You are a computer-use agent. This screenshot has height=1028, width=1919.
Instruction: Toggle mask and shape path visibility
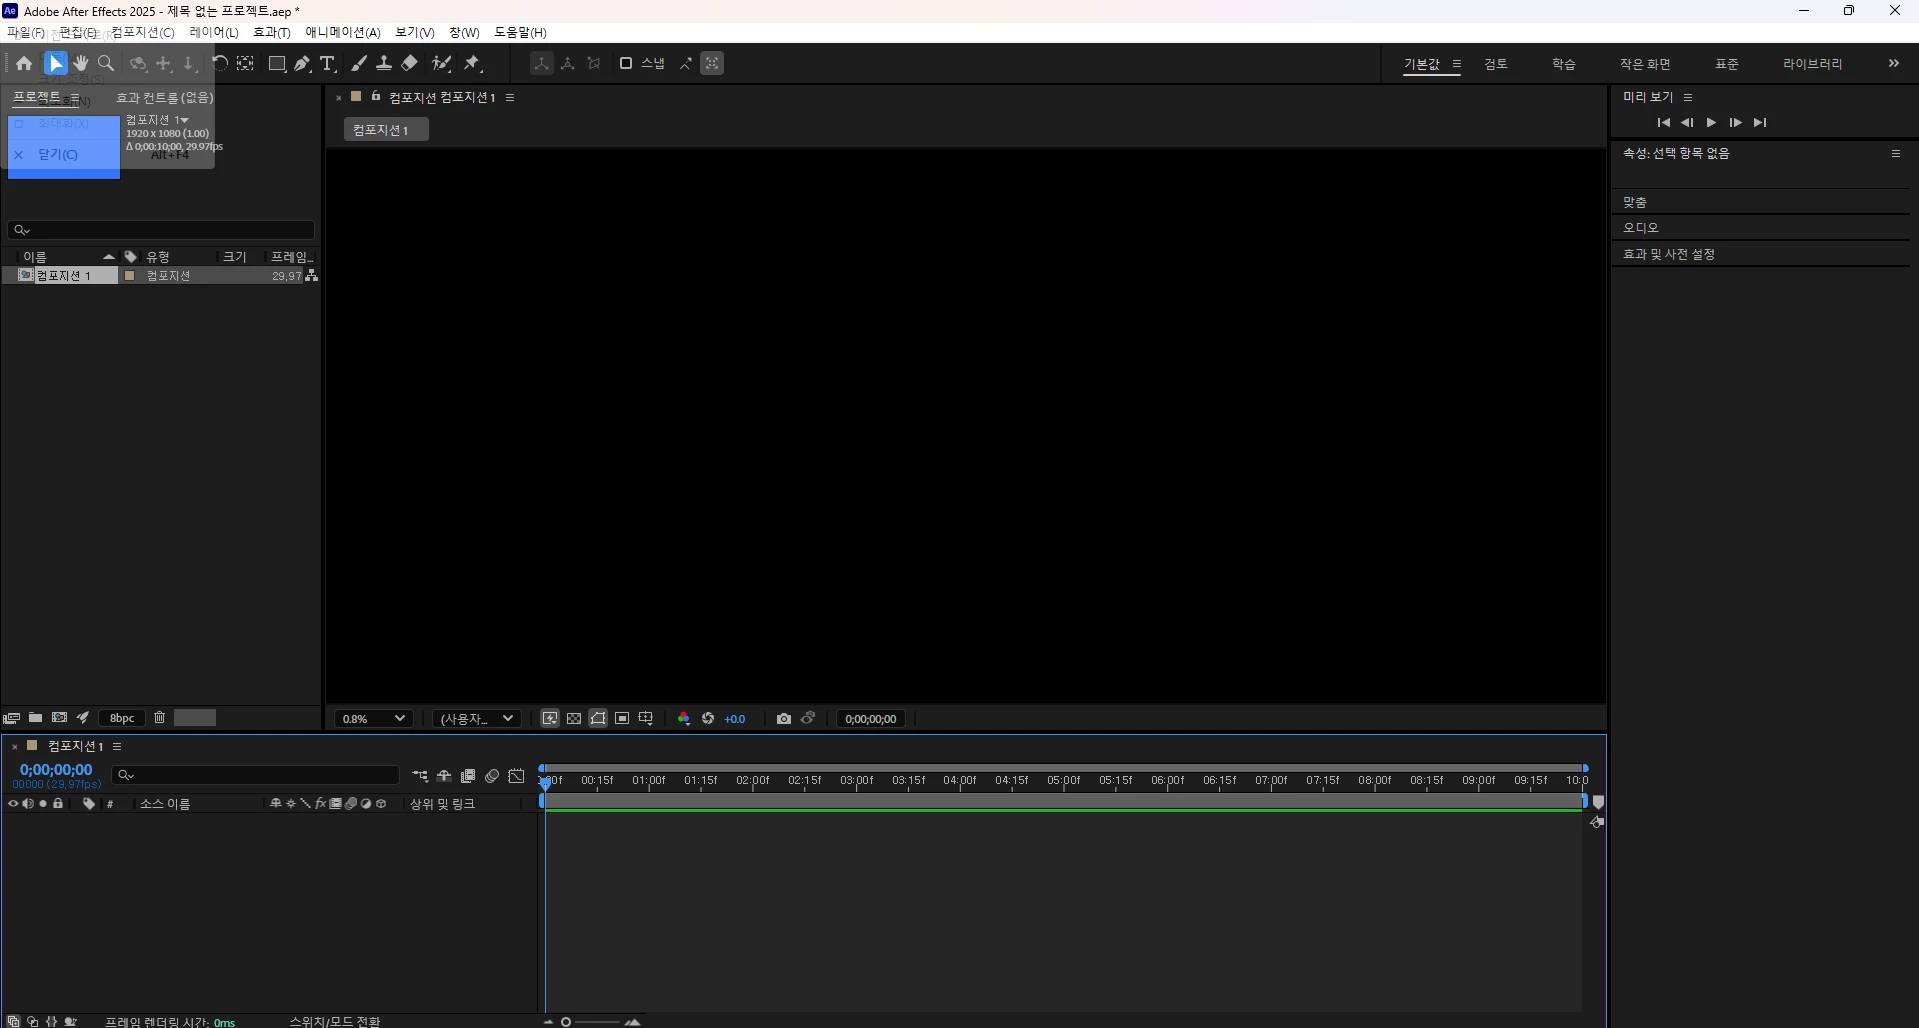tap(598, 719)
